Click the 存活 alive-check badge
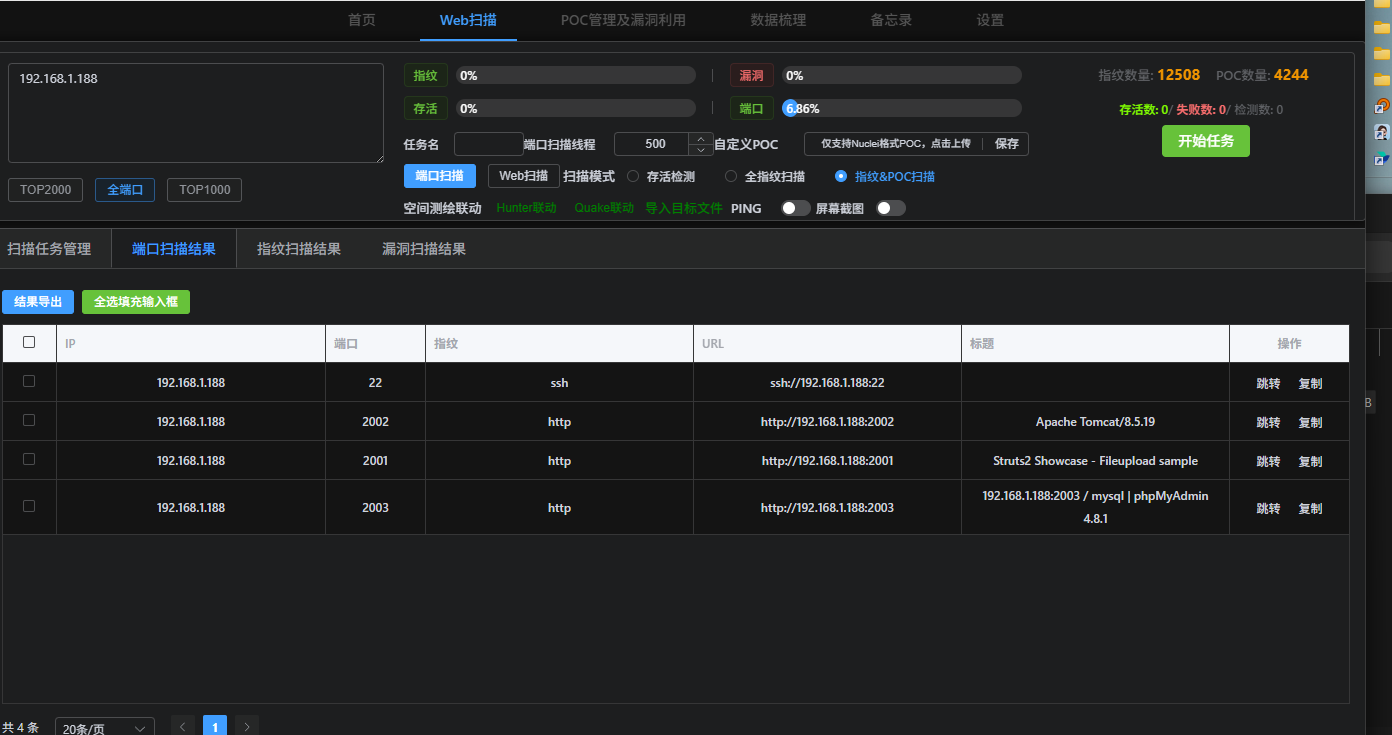Screen dimensions: 1392x735 (425, 107)
